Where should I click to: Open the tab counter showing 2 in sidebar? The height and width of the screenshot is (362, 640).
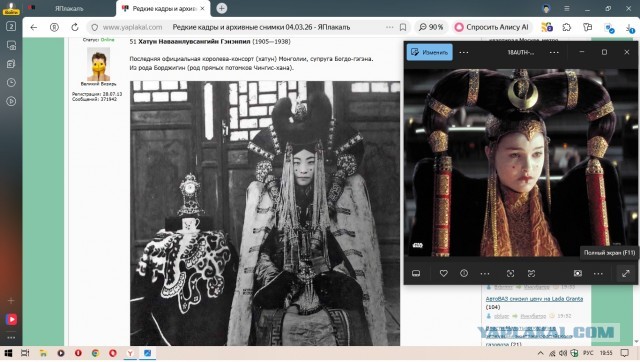tap(11, 27)
